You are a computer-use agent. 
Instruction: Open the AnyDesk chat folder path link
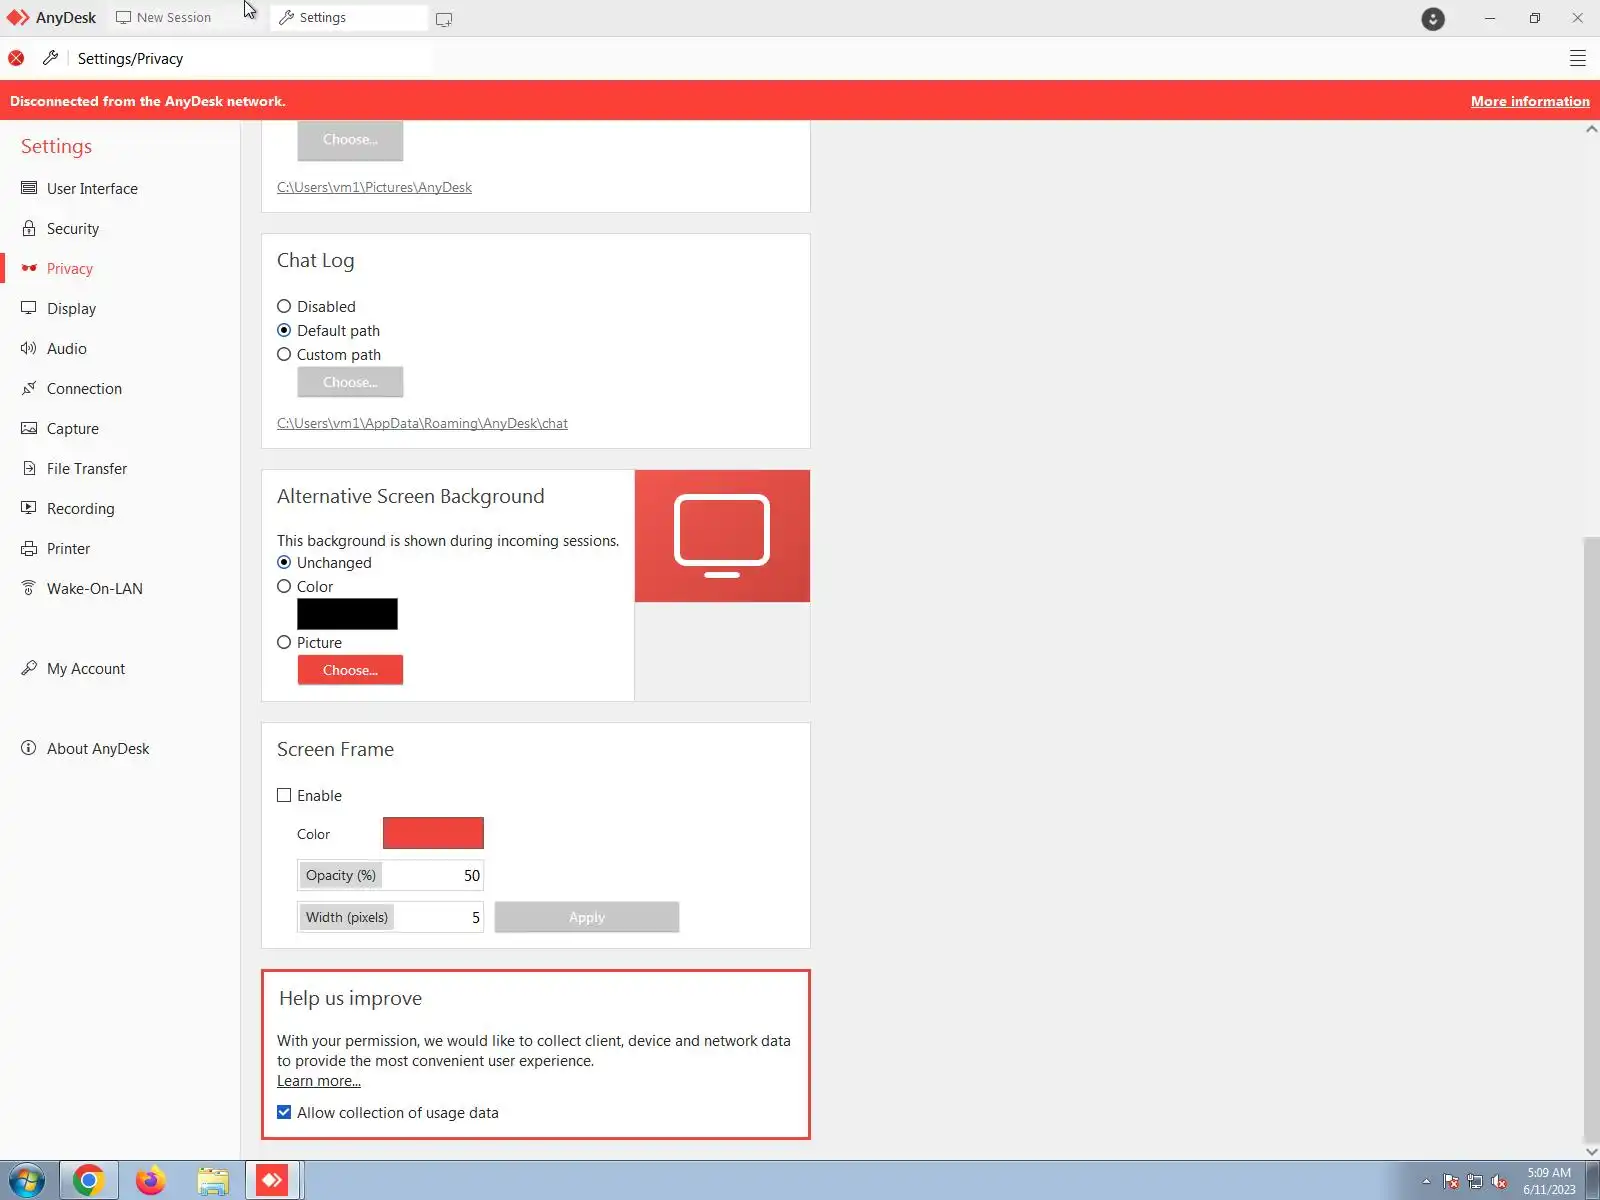(x=422, y=423)
